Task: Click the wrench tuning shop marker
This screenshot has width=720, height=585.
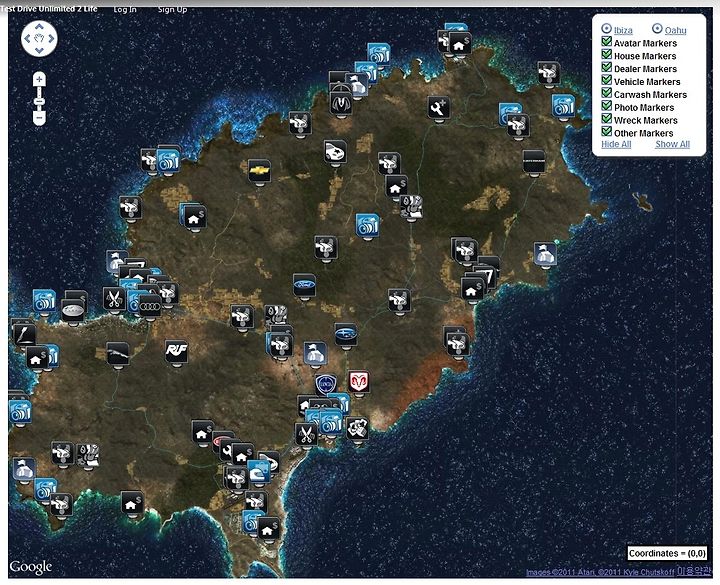Action: 439,107
